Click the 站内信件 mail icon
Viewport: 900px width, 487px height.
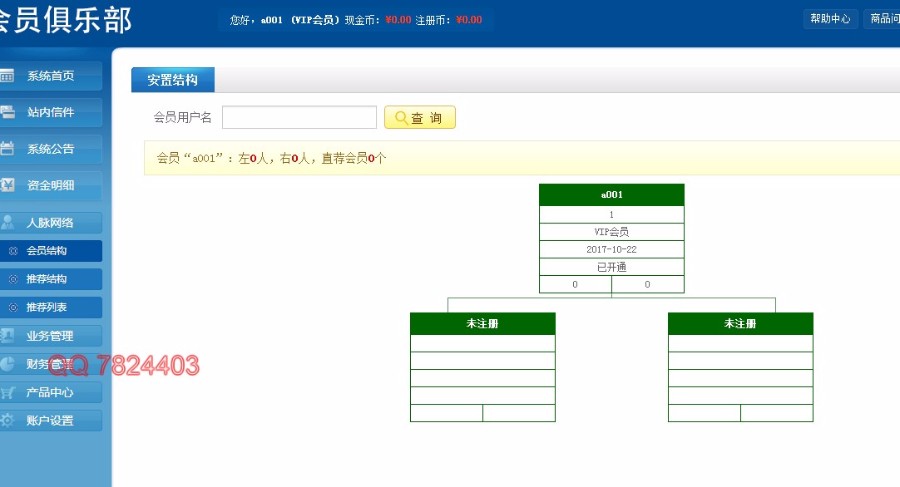(x=8, y=112)
